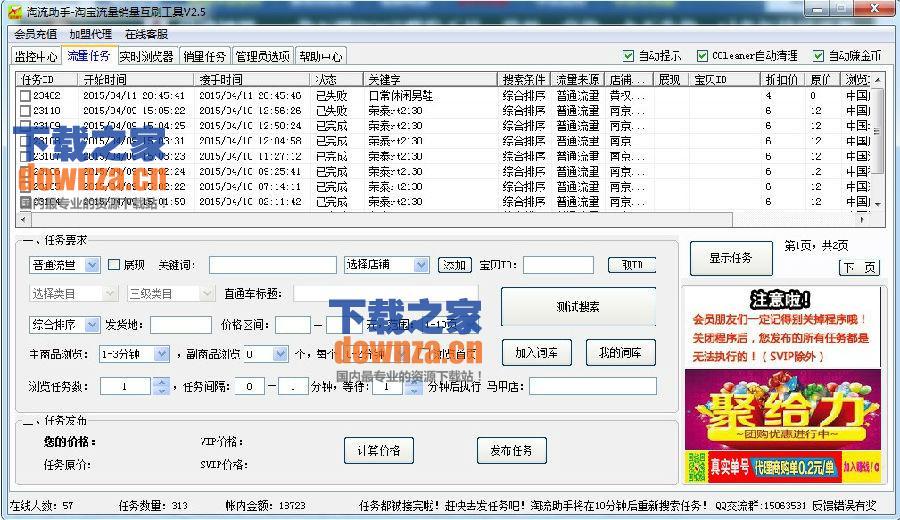Focus the 关键词 input field
Screen dimensions: 900x520
point(273,265)
